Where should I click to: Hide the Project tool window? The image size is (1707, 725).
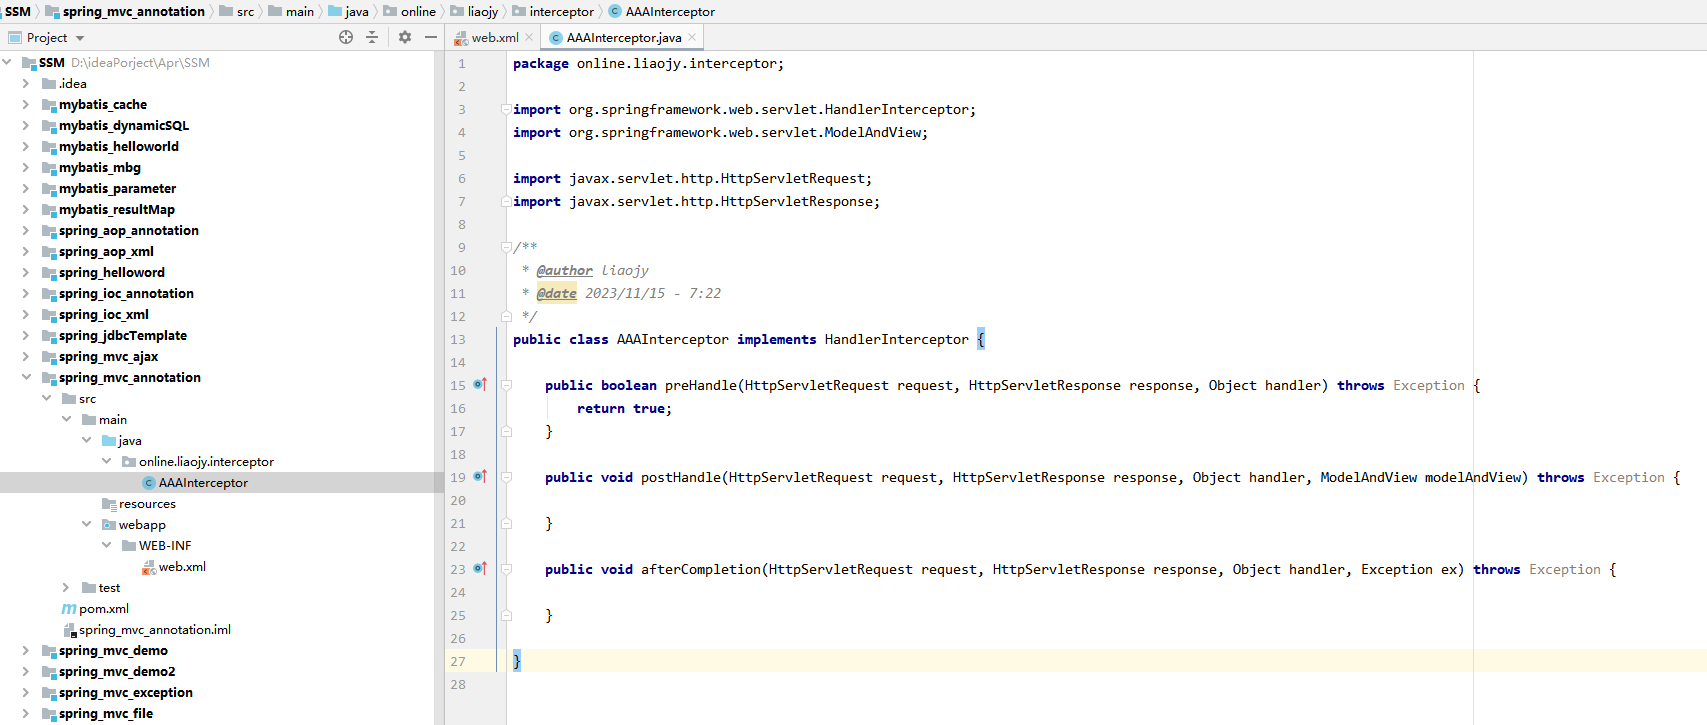click(x=431, y=37)
